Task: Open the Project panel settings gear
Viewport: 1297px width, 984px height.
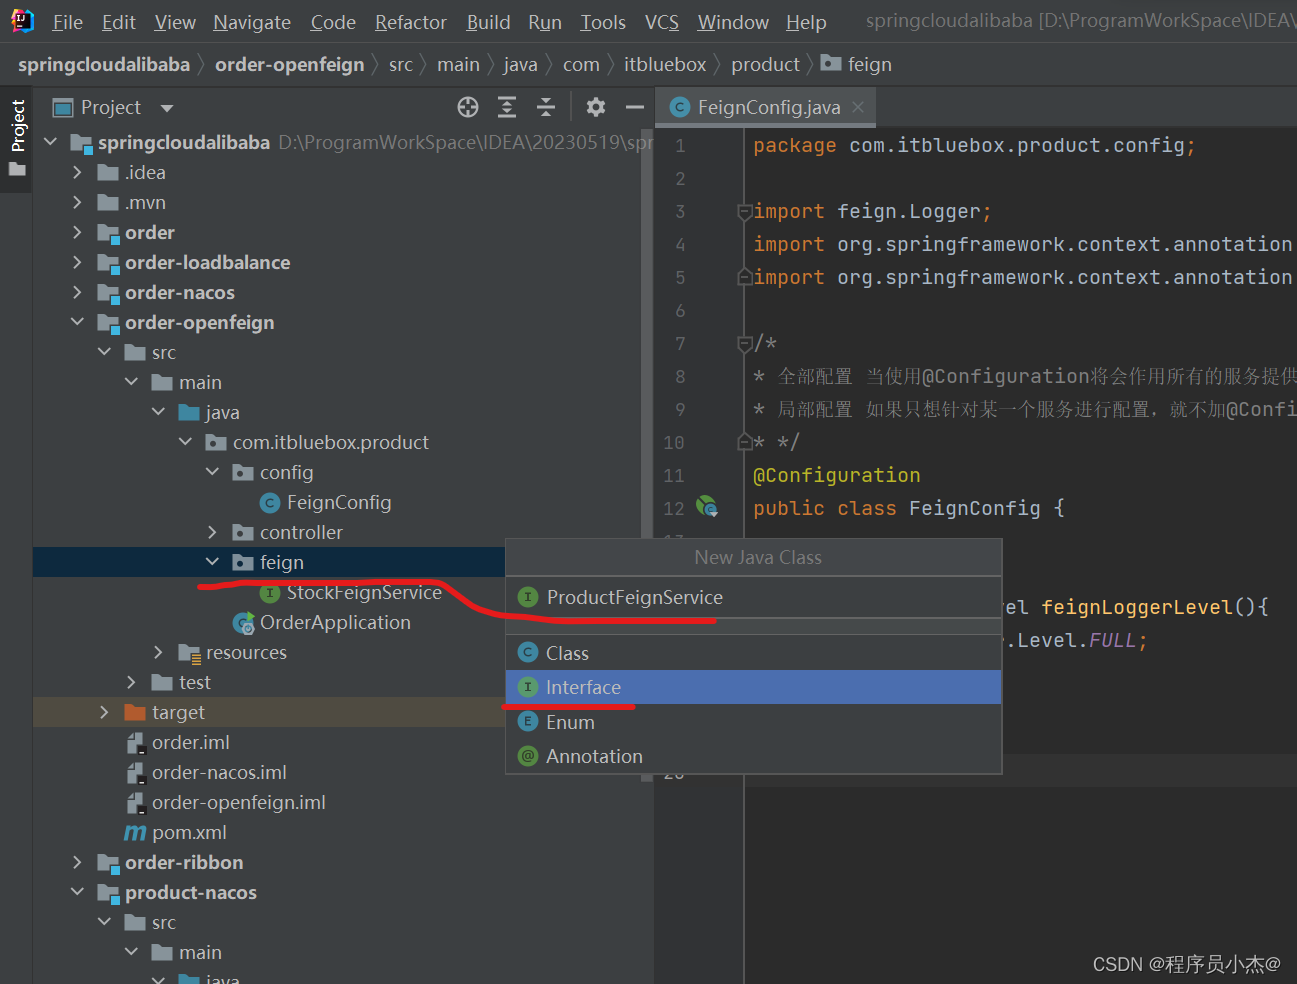Action: pyautogui.click(x=596, y=107)
